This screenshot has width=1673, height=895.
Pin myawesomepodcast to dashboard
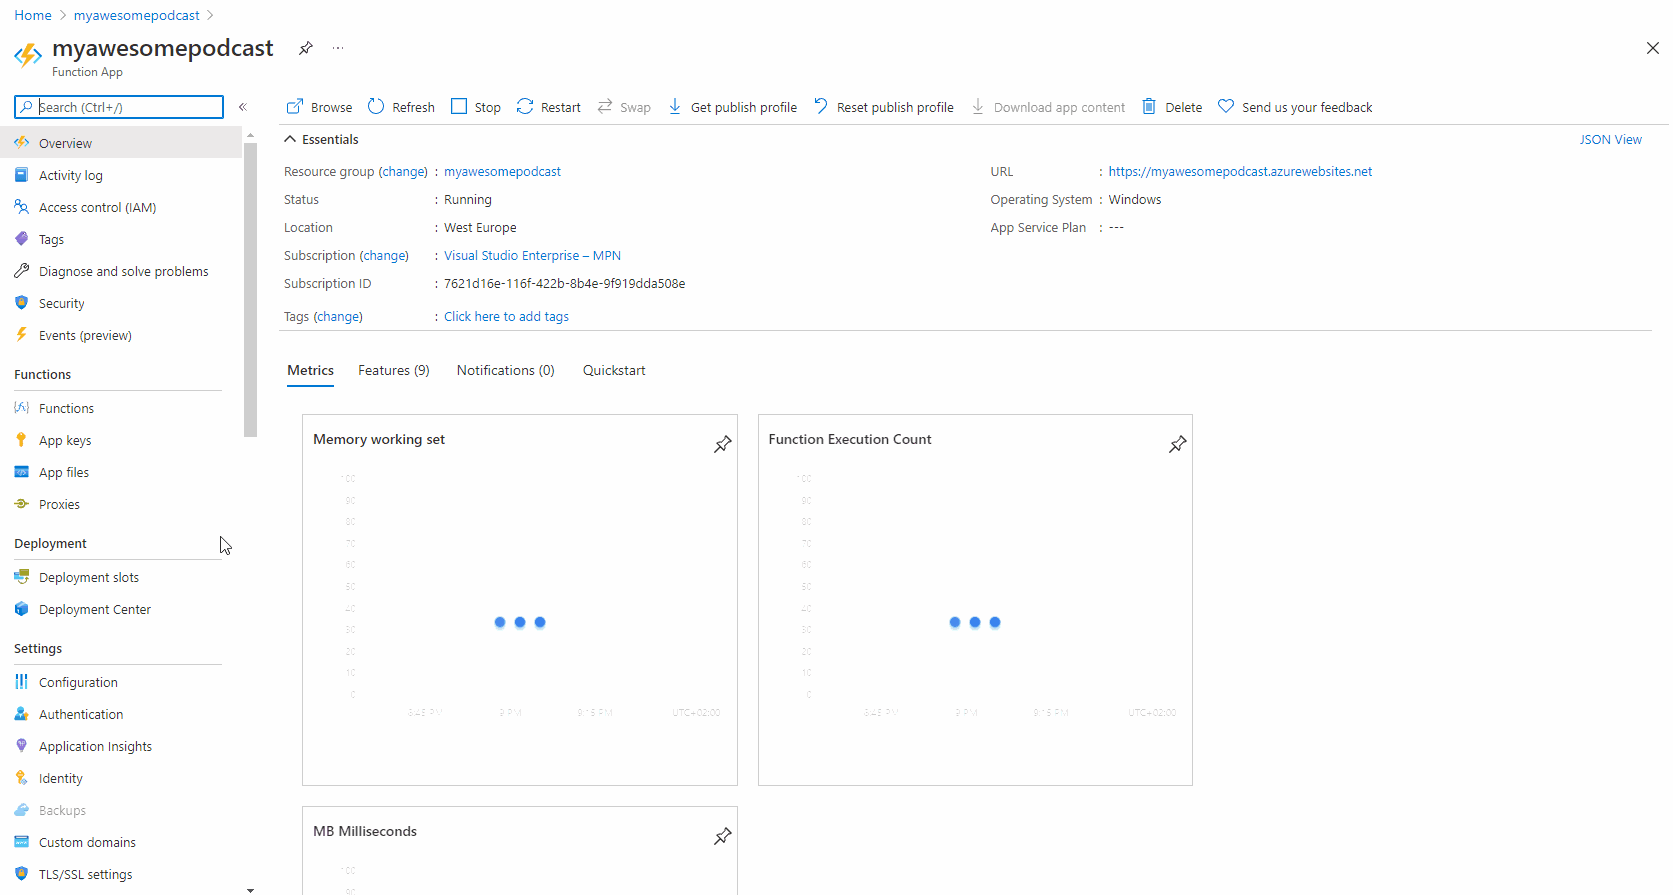point(306,48)
